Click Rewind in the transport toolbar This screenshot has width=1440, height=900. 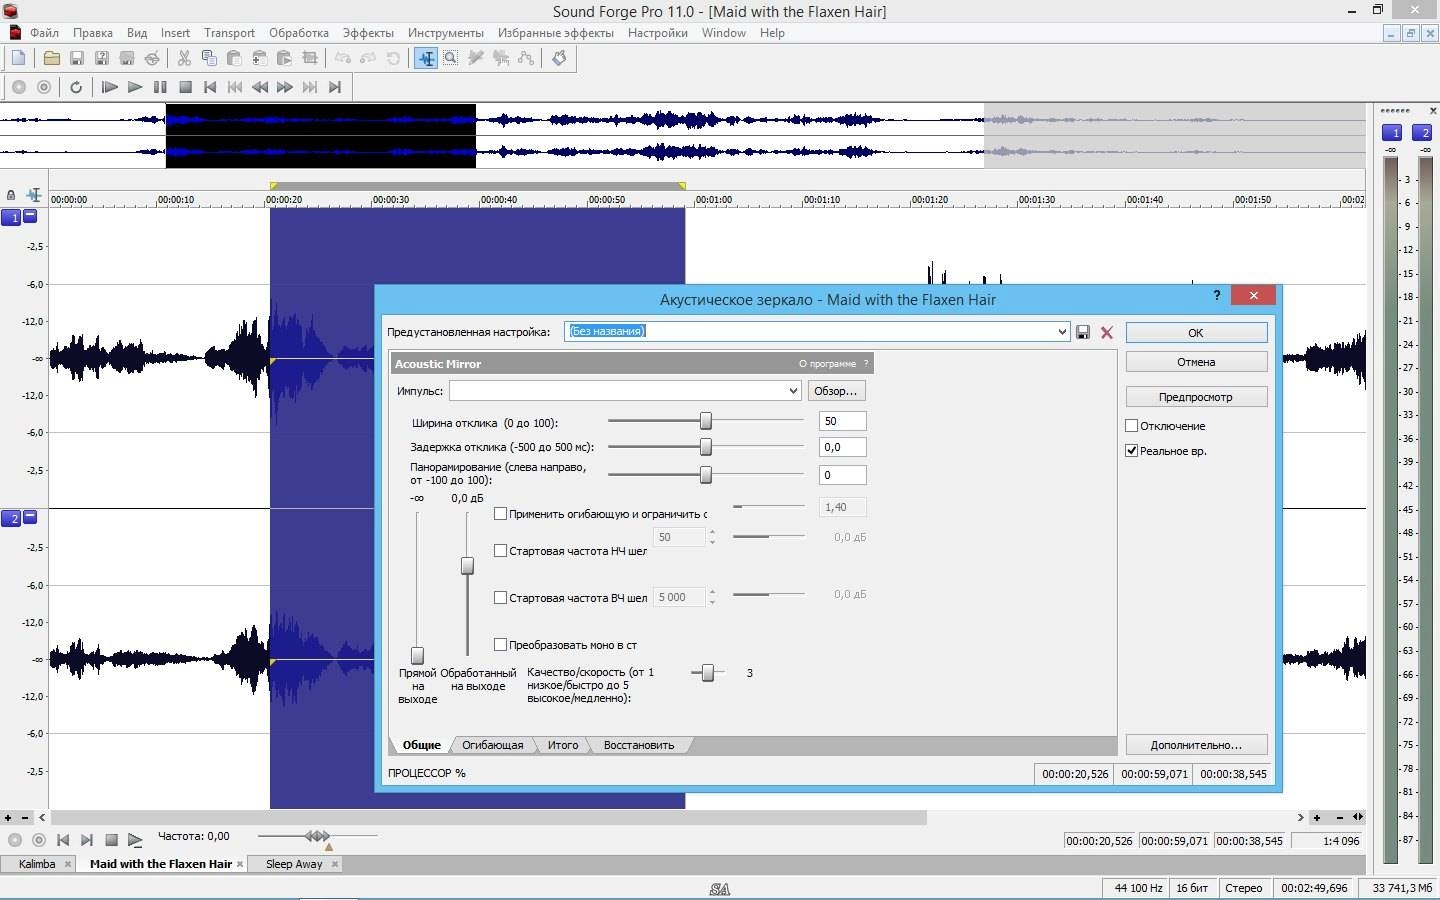tap(260, 87)
